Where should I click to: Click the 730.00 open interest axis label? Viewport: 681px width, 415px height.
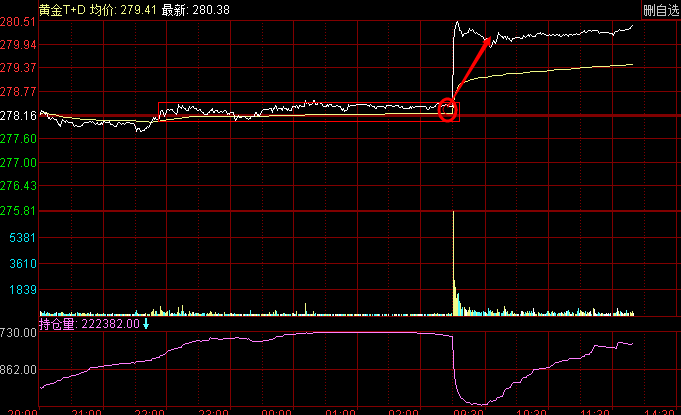click(19, 334)
